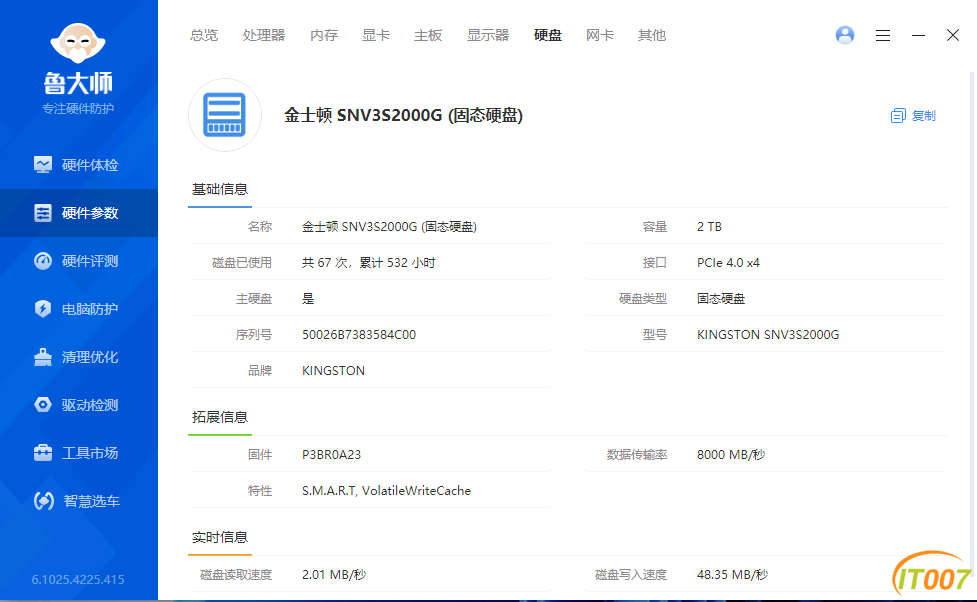The image size is (977, 602).
Task: Open 驱动检测 driver check
Action: click(79, 405)
